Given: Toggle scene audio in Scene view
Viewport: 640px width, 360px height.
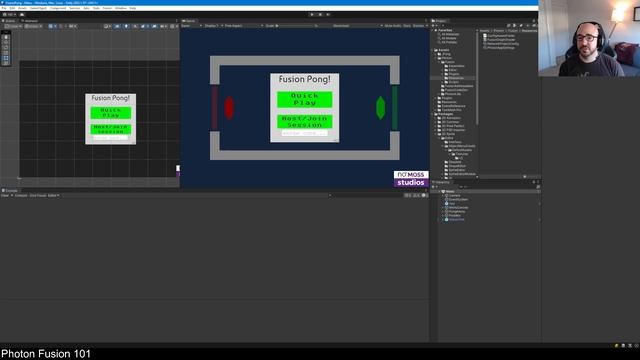Looking at the screenshot, I should tap(135, 26).
